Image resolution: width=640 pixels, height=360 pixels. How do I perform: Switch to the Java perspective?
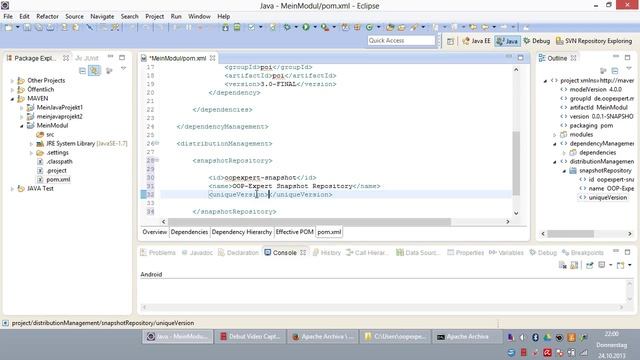pyautogui.click(x=507, y=41)
